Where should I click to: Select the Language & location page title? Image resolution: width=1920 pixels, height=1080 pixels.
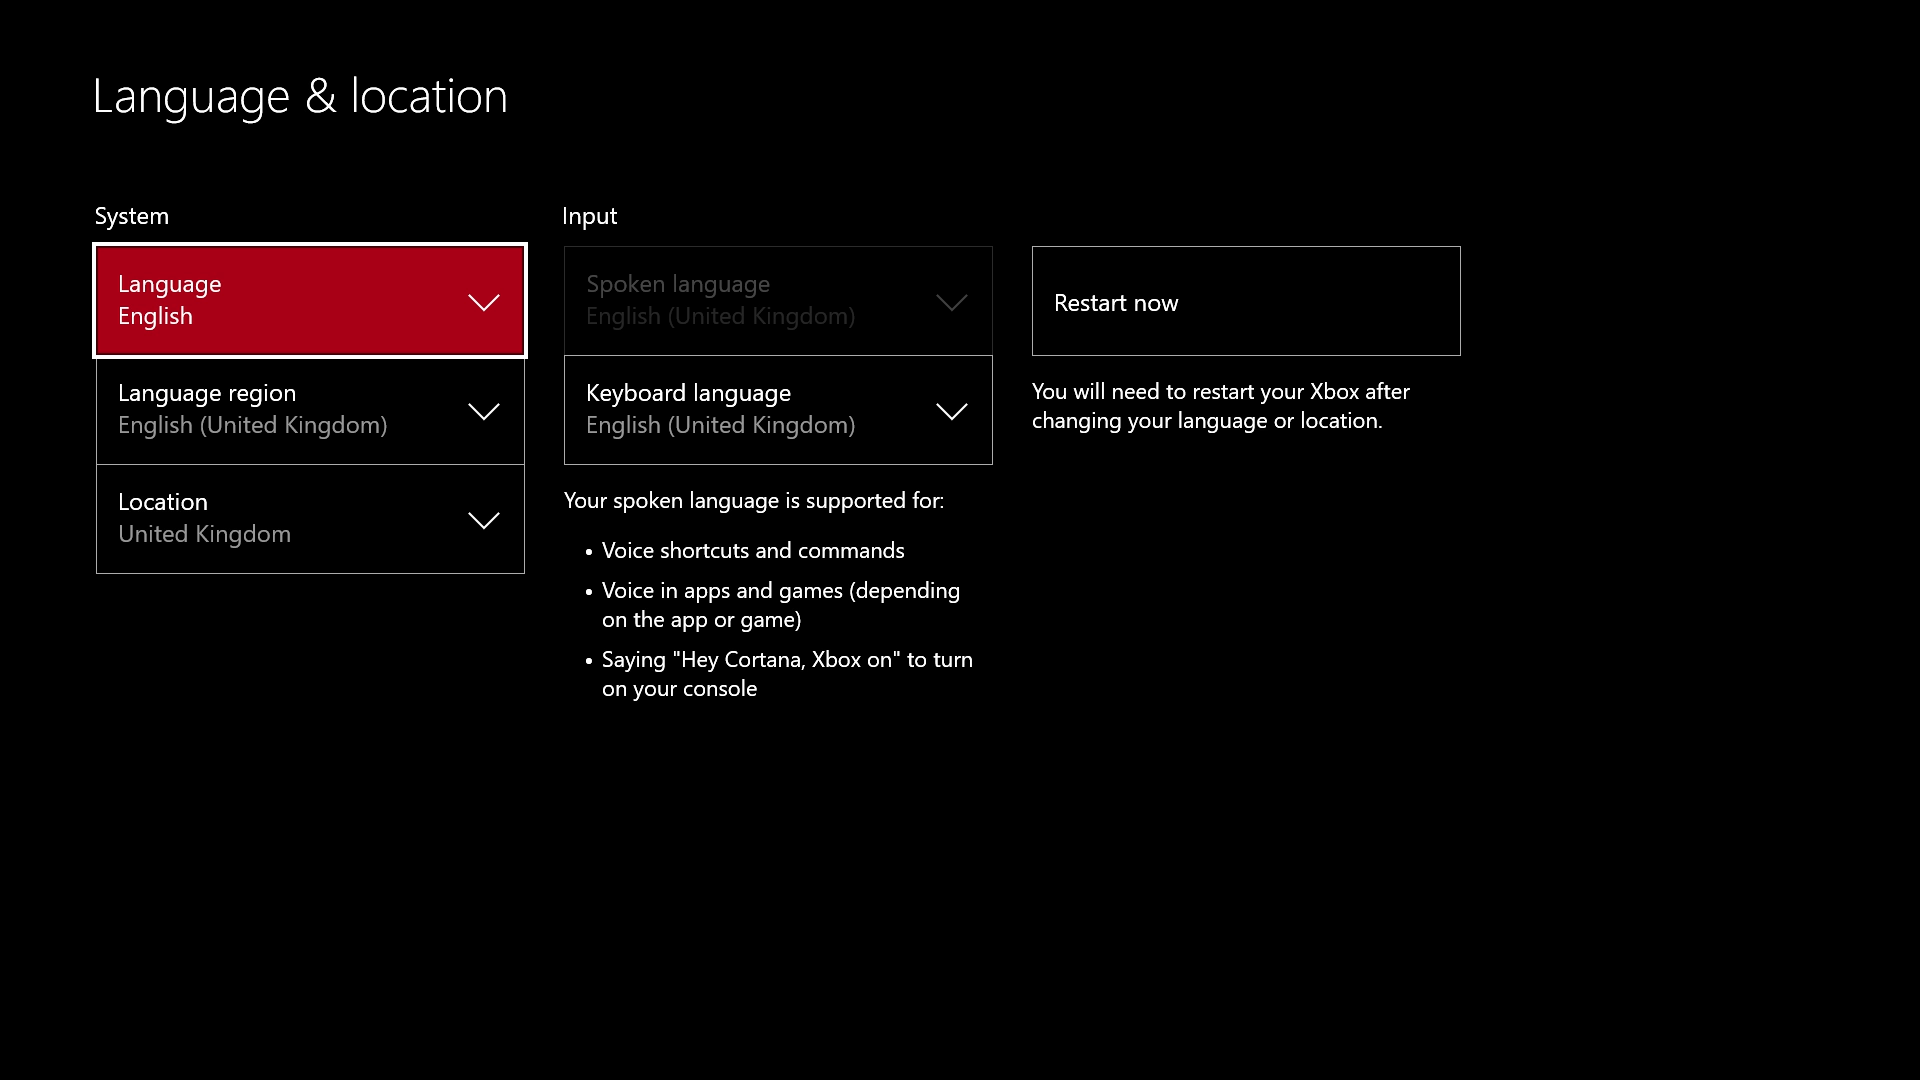[x=300, y=95]
